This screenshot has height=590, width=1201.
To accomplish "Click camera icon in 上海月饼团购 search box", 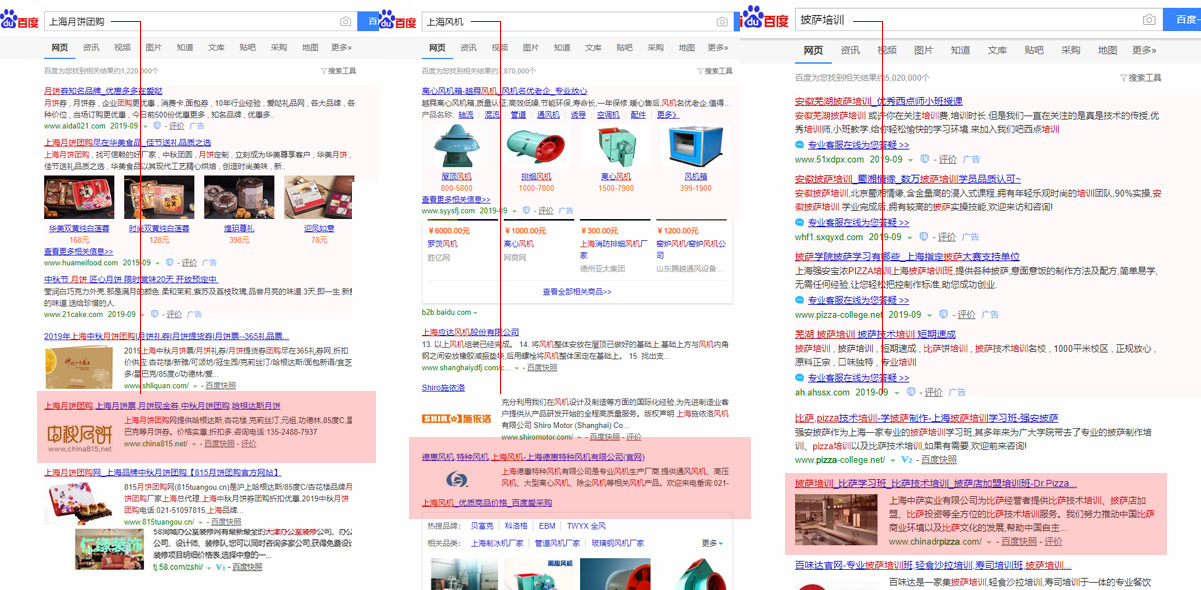I will (x=345, y=21).
